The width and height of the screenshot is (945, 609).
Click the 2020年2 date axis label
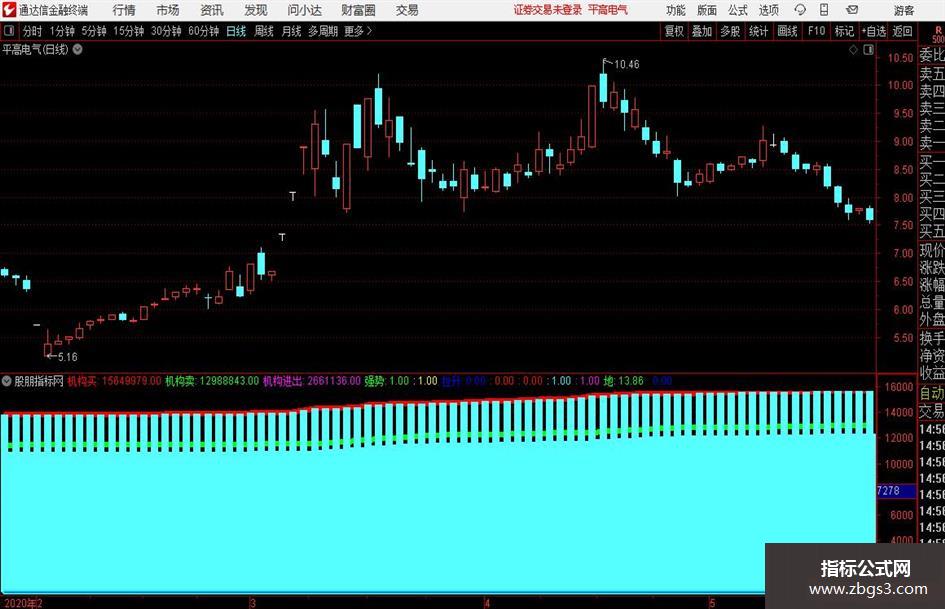tap(23, 603)
